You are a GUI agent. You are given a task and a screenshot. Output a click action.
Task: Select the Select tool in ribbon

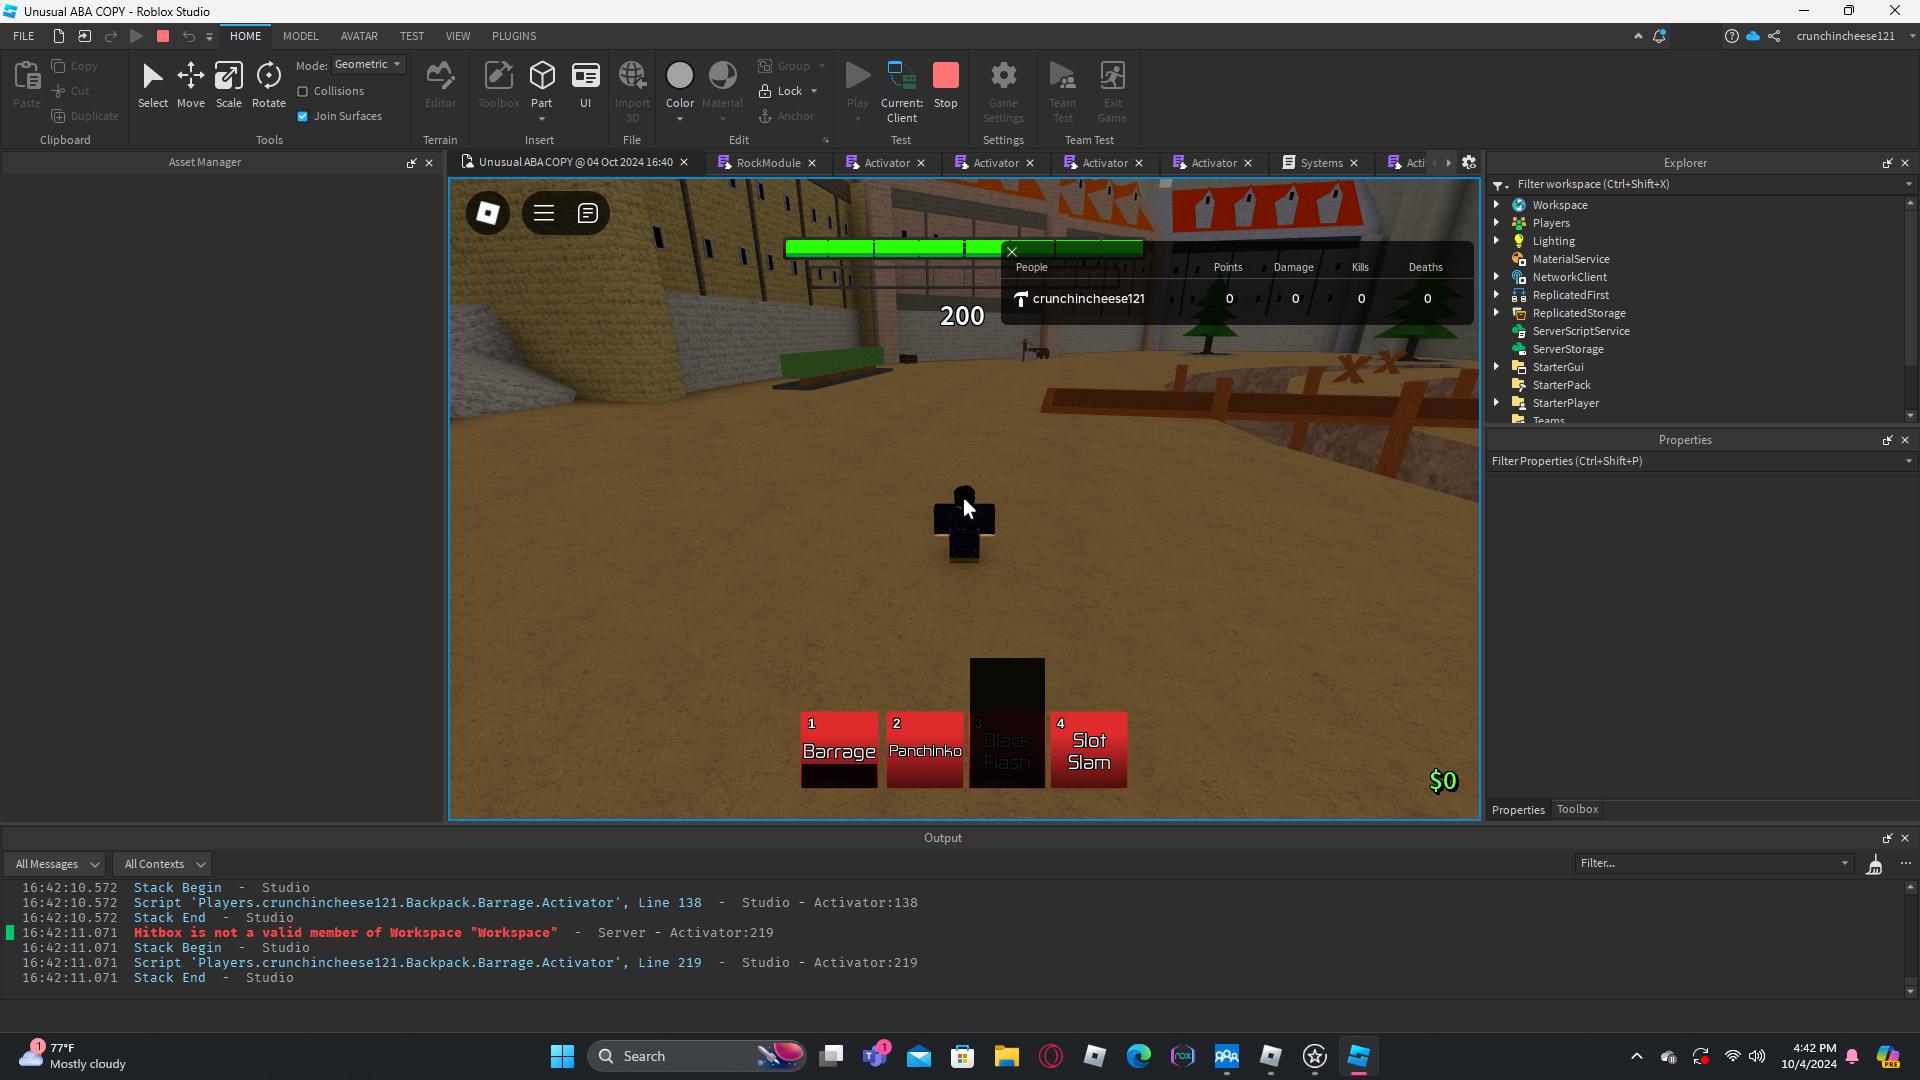pos(153,85)
